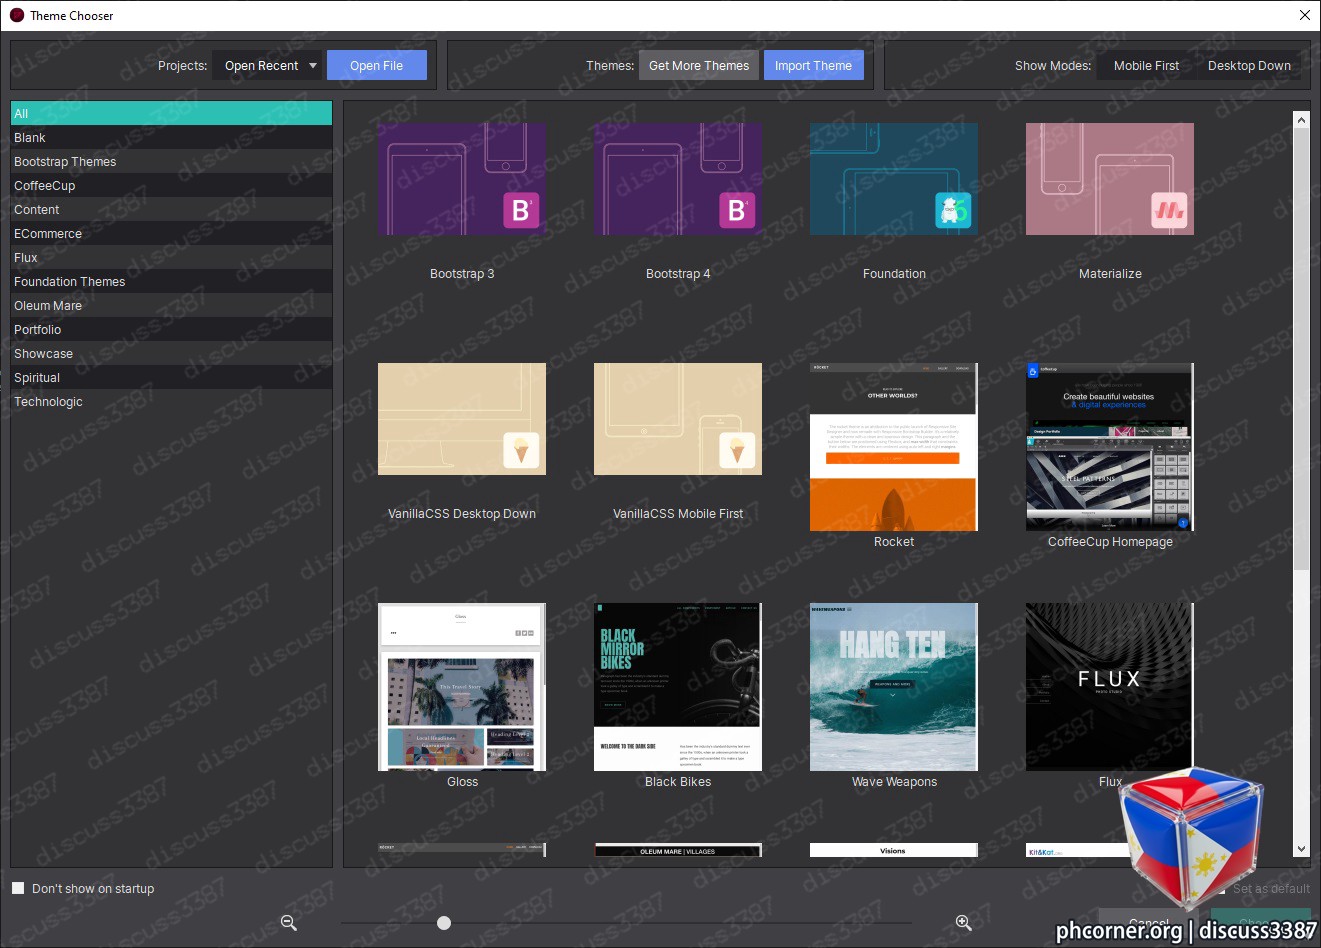This screenshot has height=948, width=1321.
Task: Pick the VanillaCSS Desktop Down thumbnail
Action: pos(462,419)
